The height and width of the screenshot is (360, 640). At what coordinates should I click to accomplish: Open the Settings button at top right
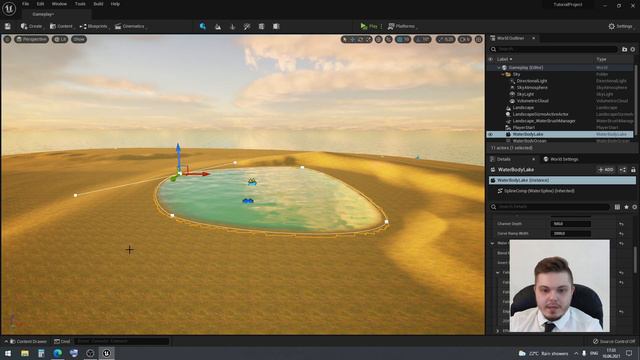[x=620, y=26]
